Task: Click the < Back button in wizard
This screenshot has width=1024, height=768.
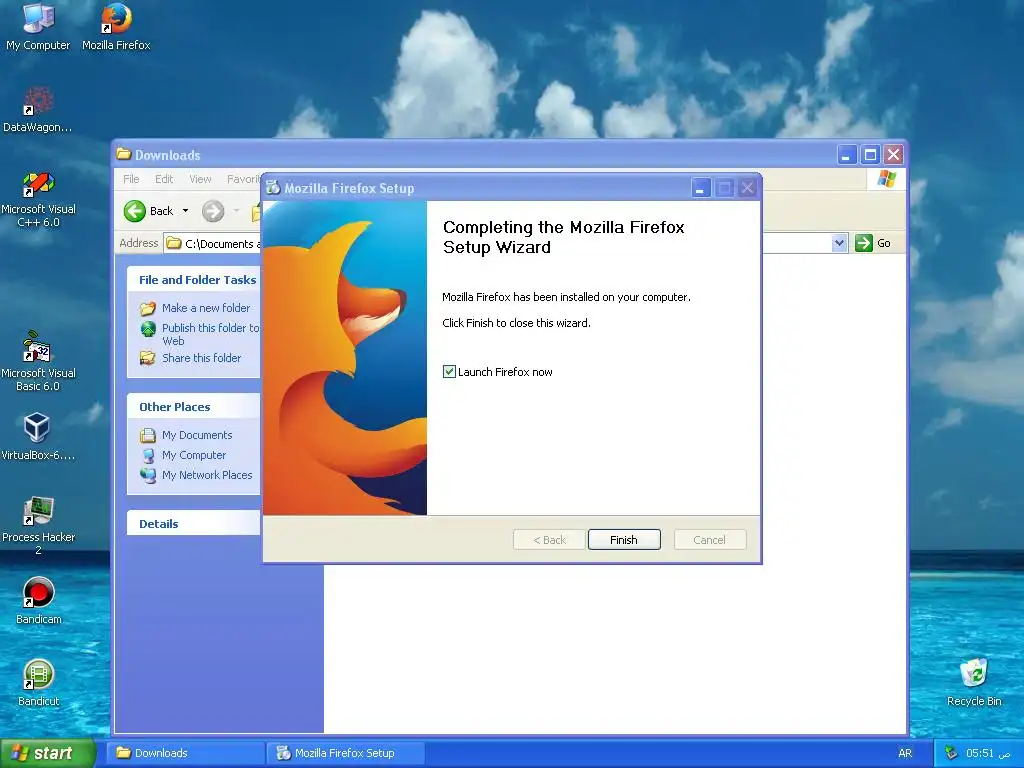Action: (x=549, y=540)
